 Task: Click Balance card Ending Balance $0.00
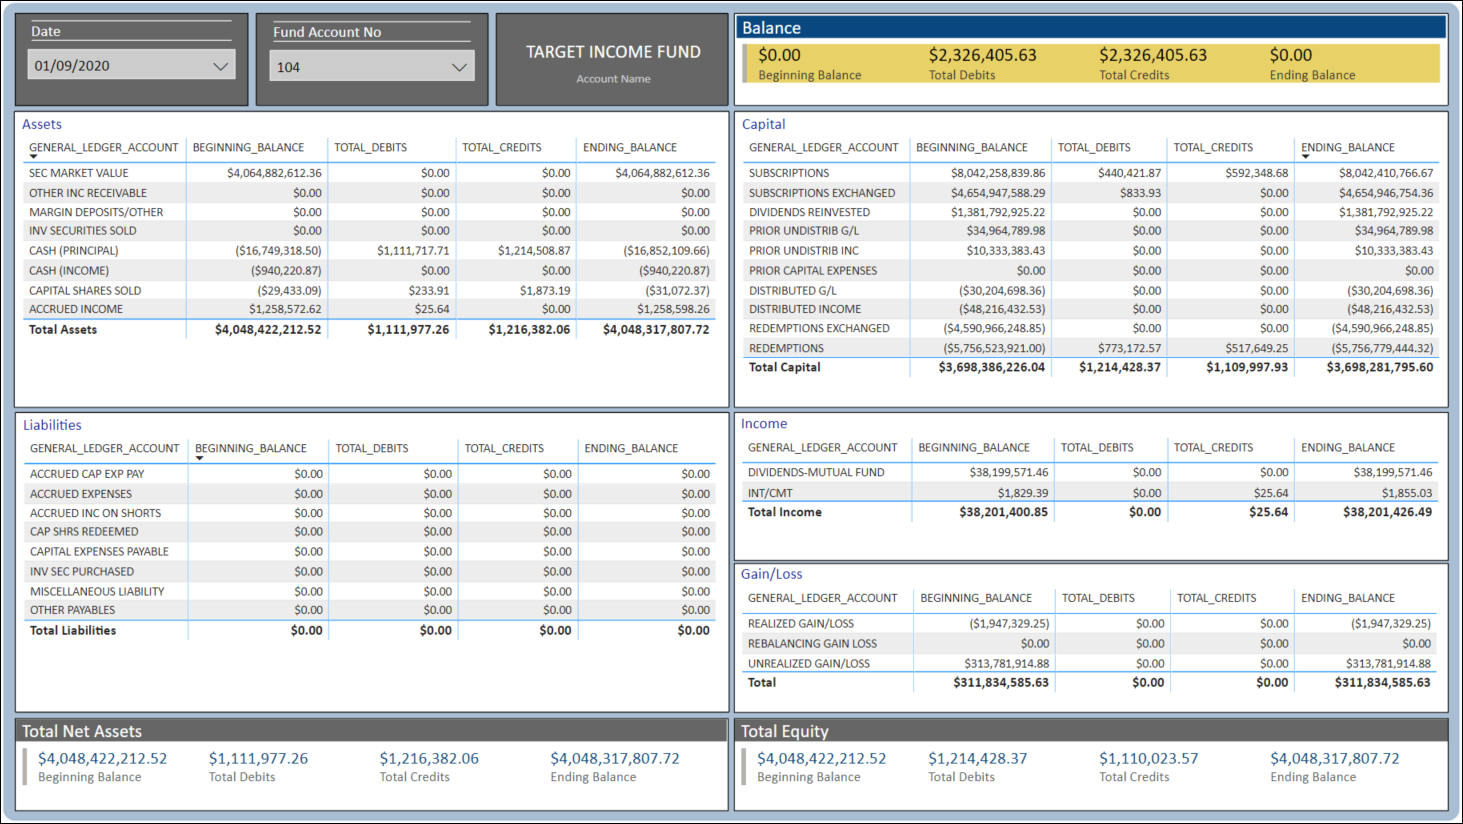click(1291, 55)
